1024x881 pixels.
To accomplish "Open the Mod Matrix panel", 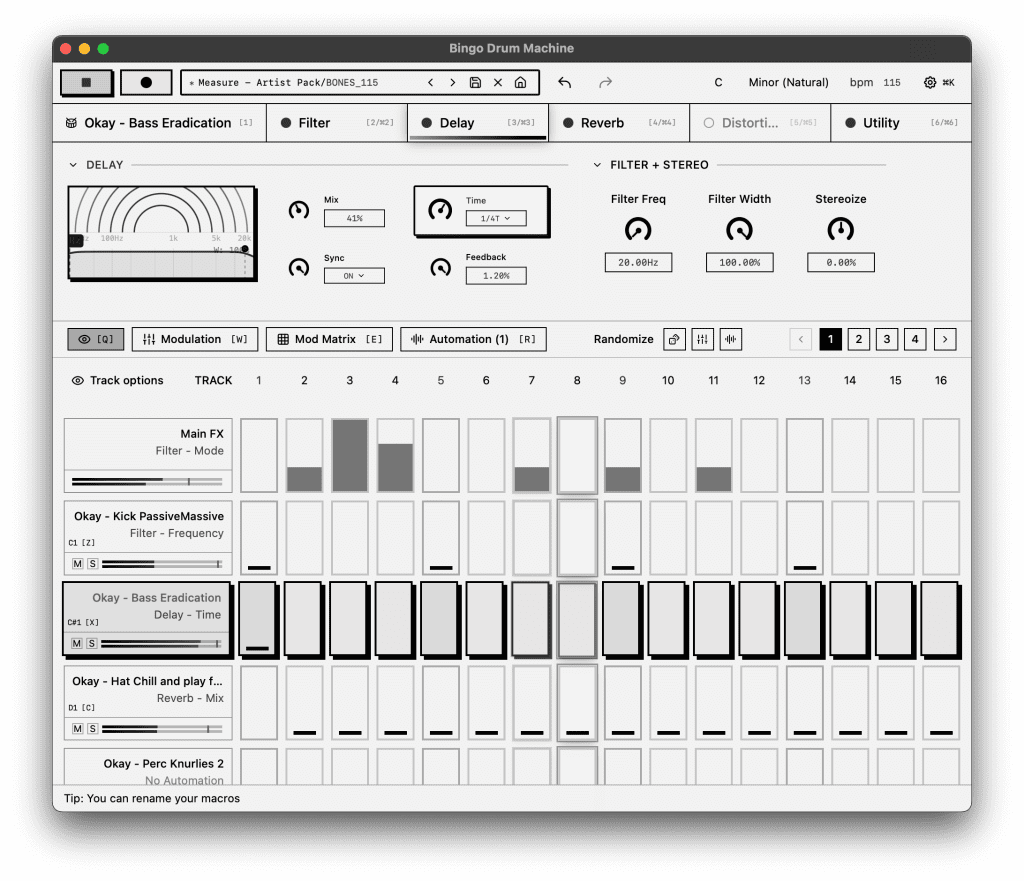I will coord(329,339).
